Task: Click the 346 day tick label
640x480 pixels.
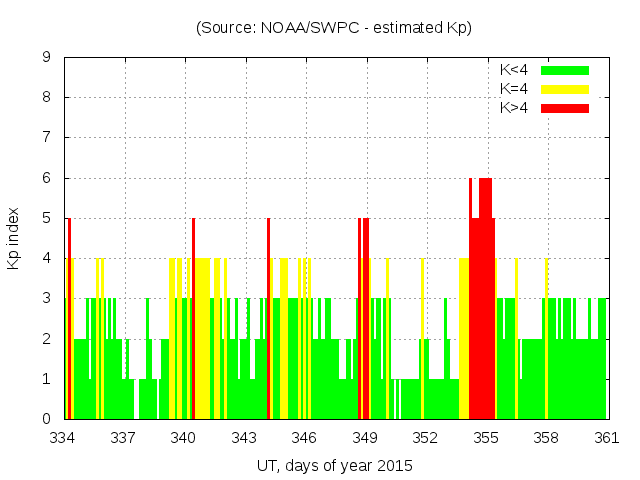Action: pyautogui.click(x=305, y=437)
